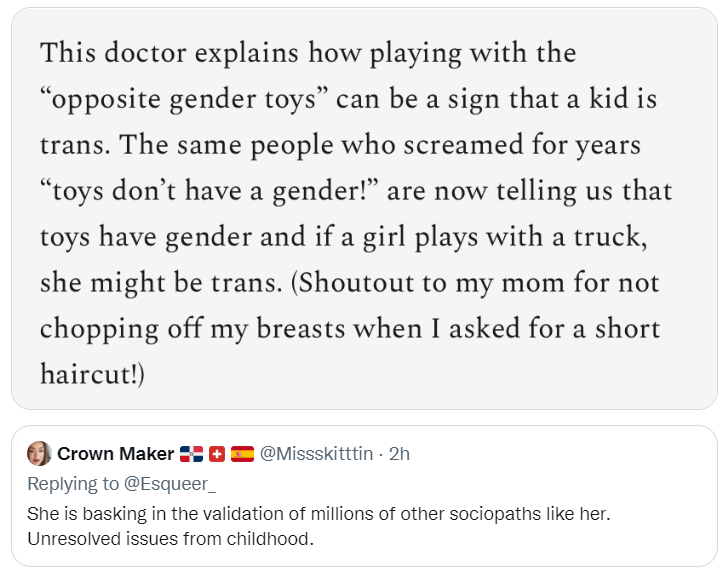Click the word "truck" in the quote
The image size is (726, 576).
pos(628,237)
